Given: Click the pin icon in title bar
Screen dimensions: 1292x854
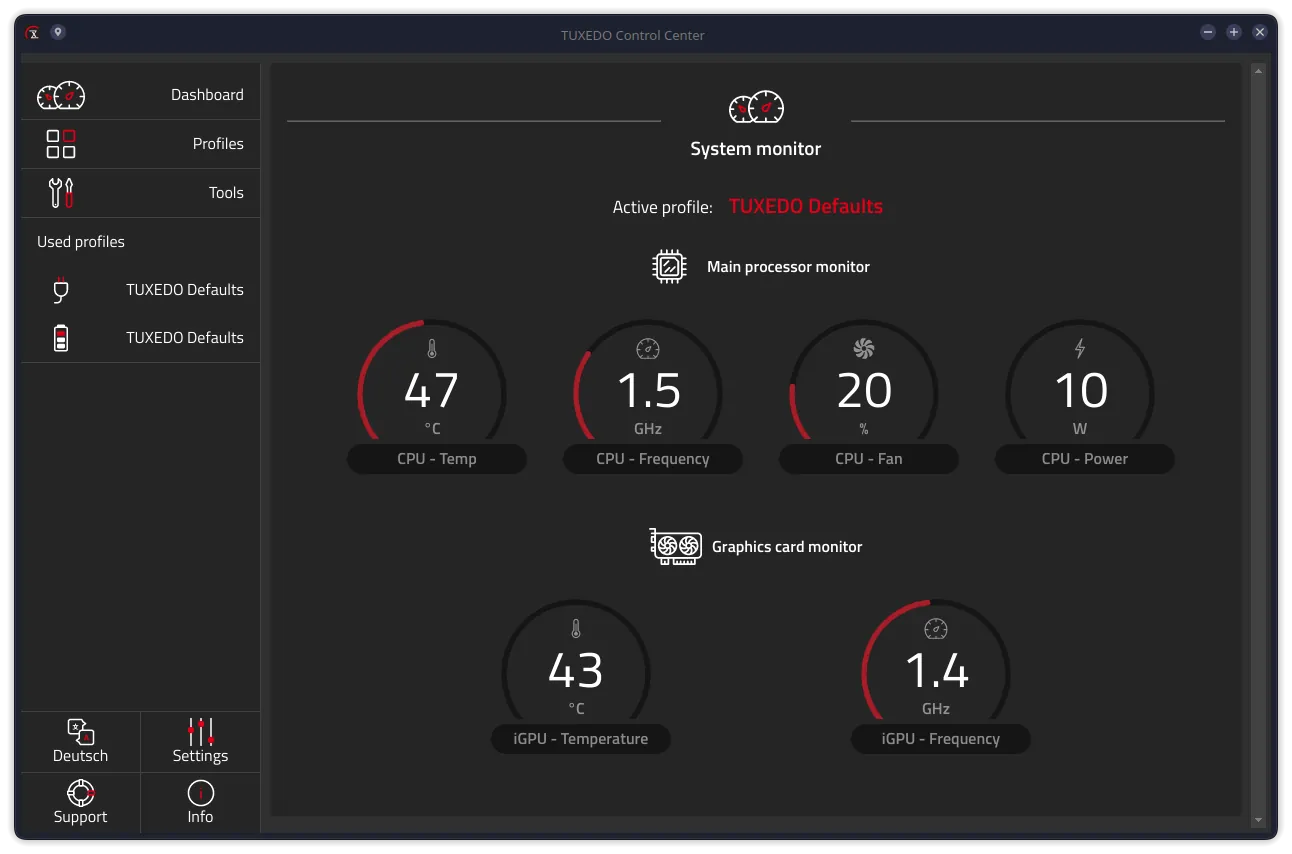Looking at the screenshot, I should (x=58, y=32).
